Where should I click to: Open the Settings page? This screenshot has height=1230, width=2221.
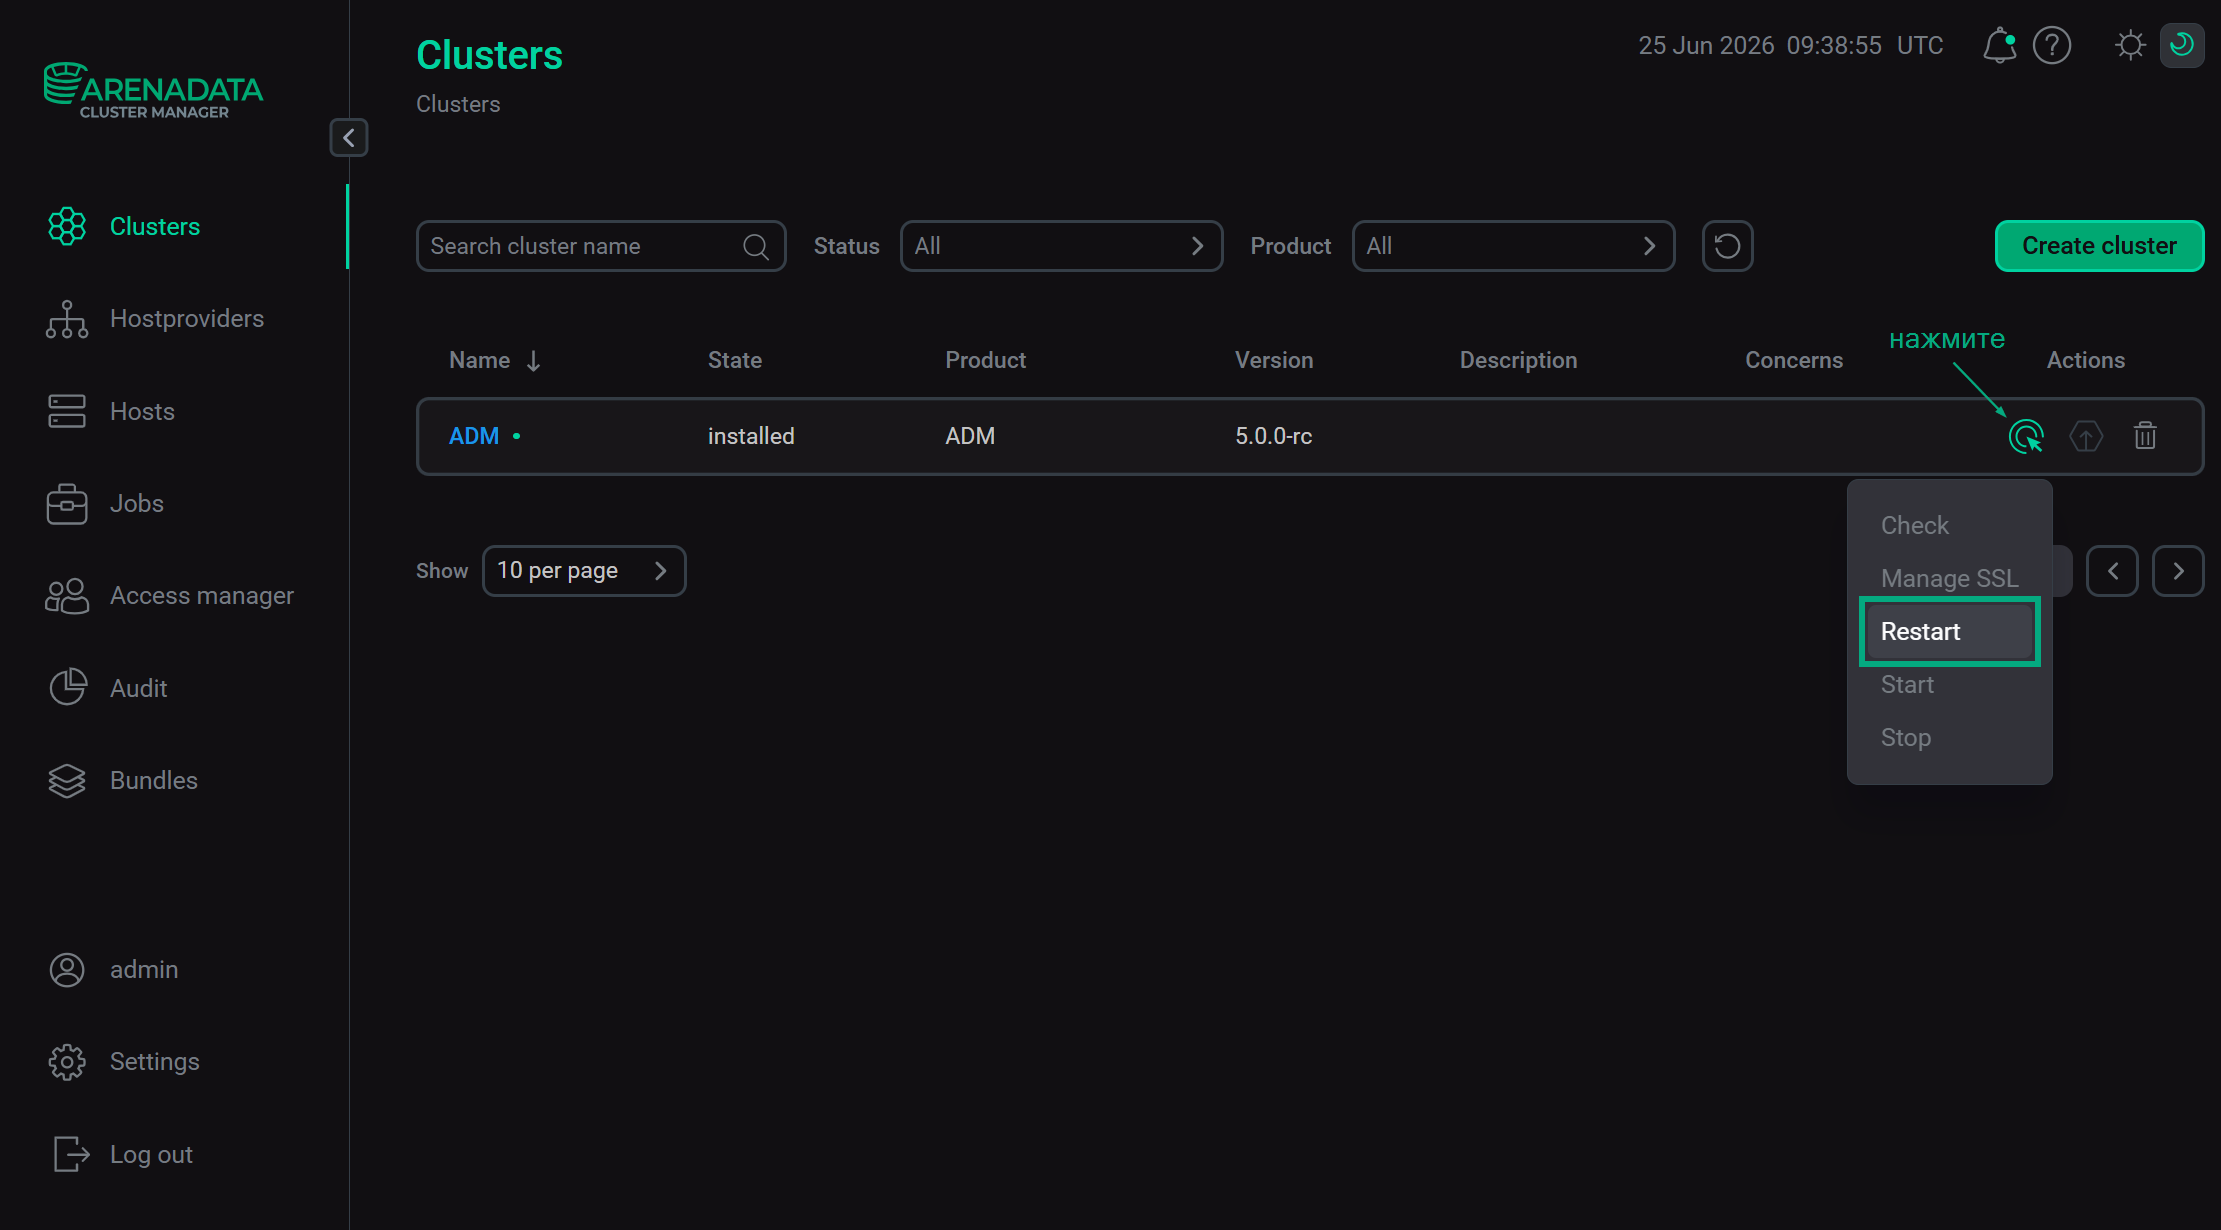pyautogui.click(x=155, y=1062)
